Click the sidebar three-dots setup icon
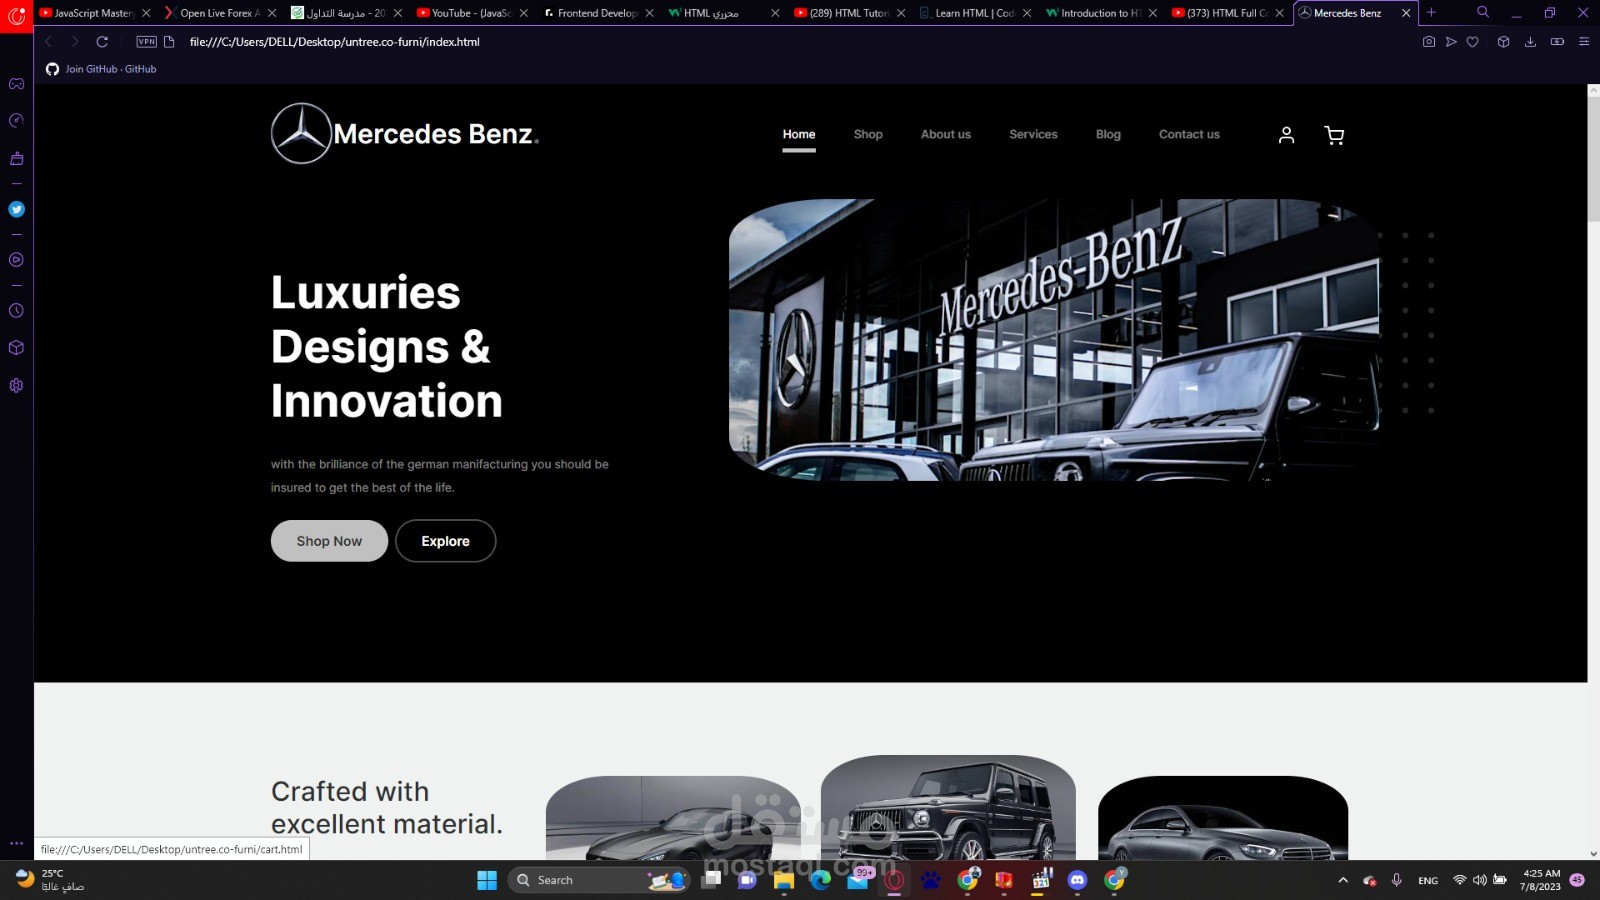 click(x=16, y=843)
